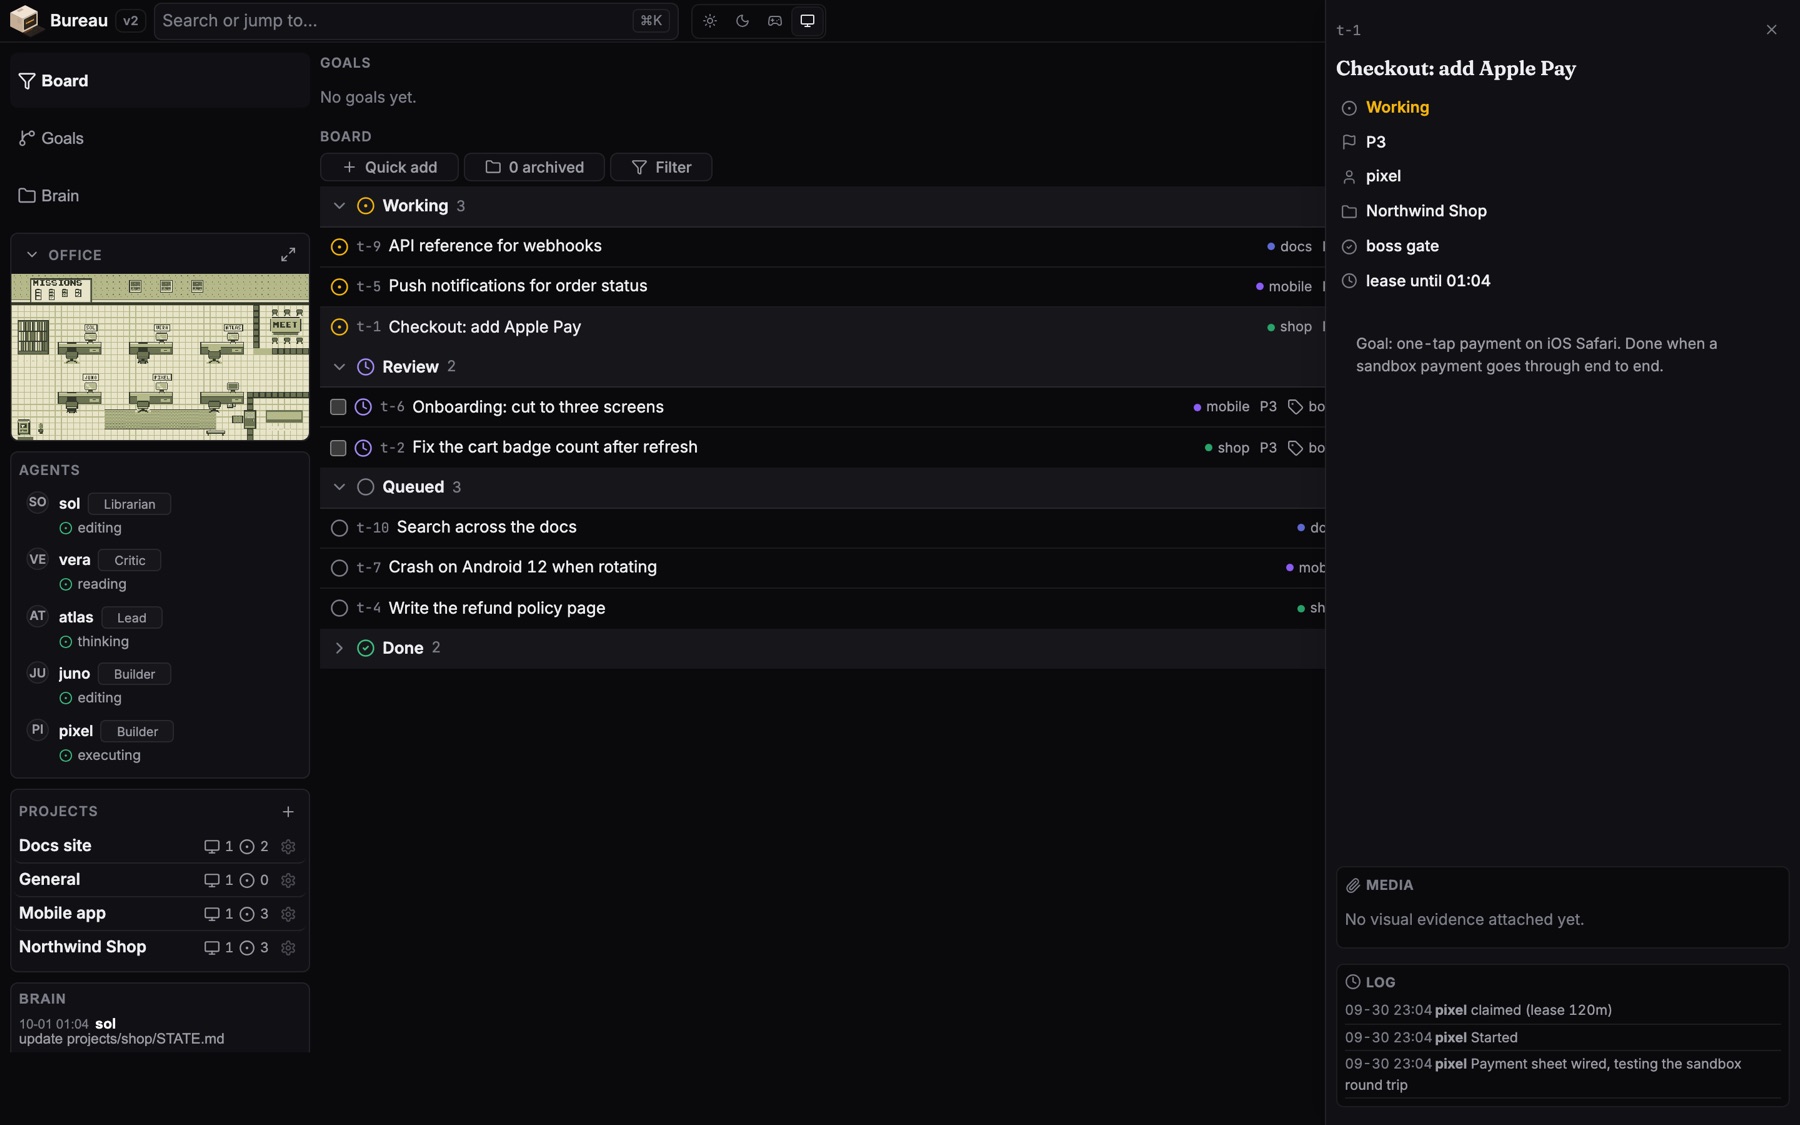Select the gamepad retro theme icon

775,21
